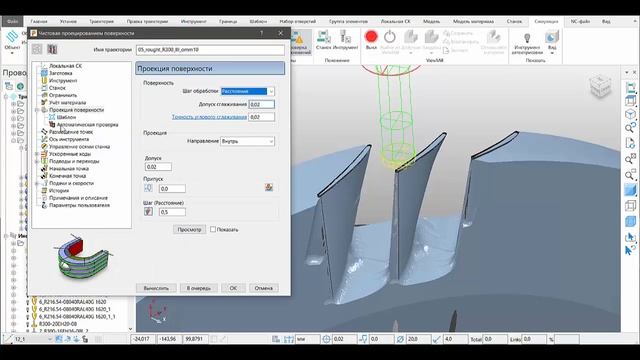The height and width of the screenshot is (360, 640).
Task: Click Инструмент автопрорисовки lightbulb icon
Action: pyautogui.click(x=527, y=38)
